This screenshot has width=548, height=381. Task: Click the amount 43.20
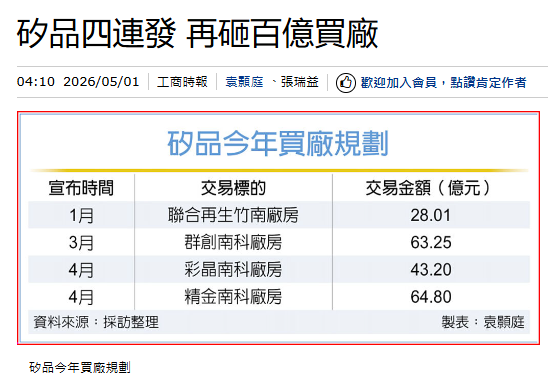point(431,269)
